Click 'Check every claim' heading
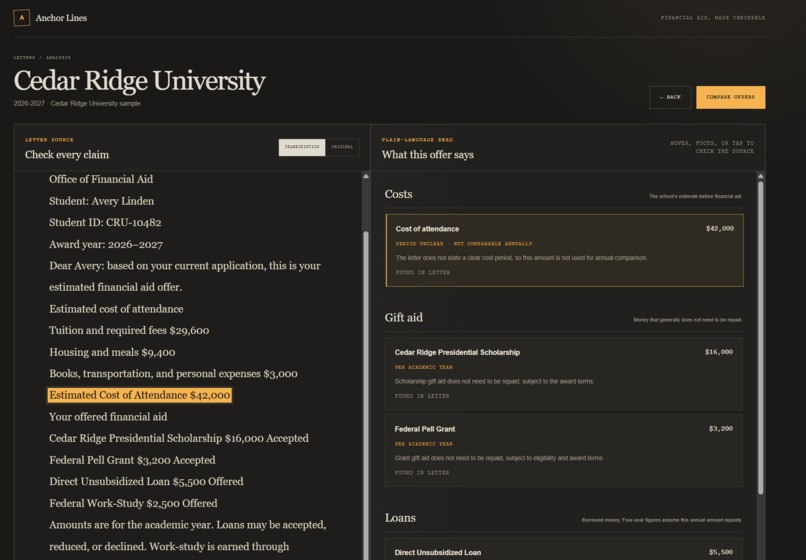Screen dimensions: 806x560 pyautogui.click(x=67, y=155)
